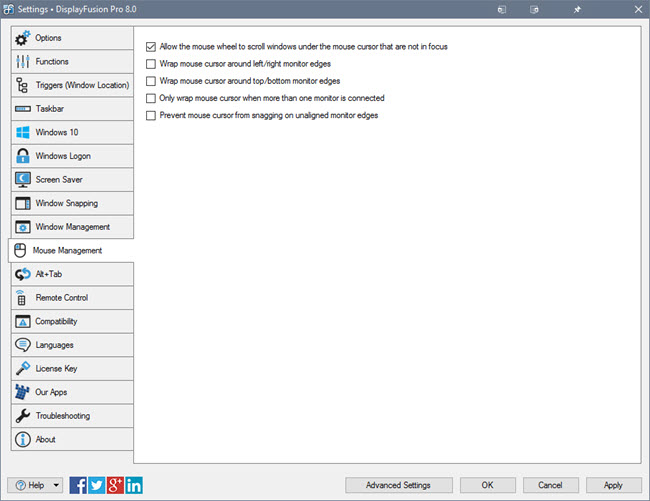
Task: Expand the Help button dropdown arrow
Action: pos(56,485)
